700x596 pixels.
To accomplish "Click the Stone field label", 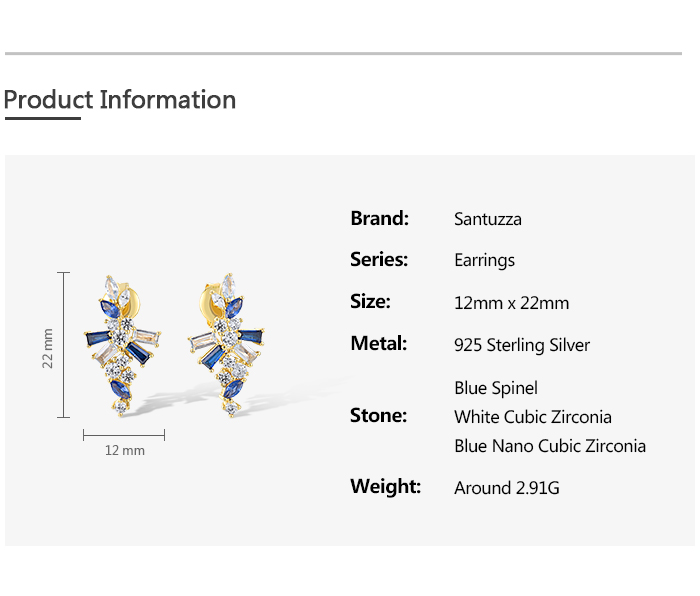I will tap(378, 416).
